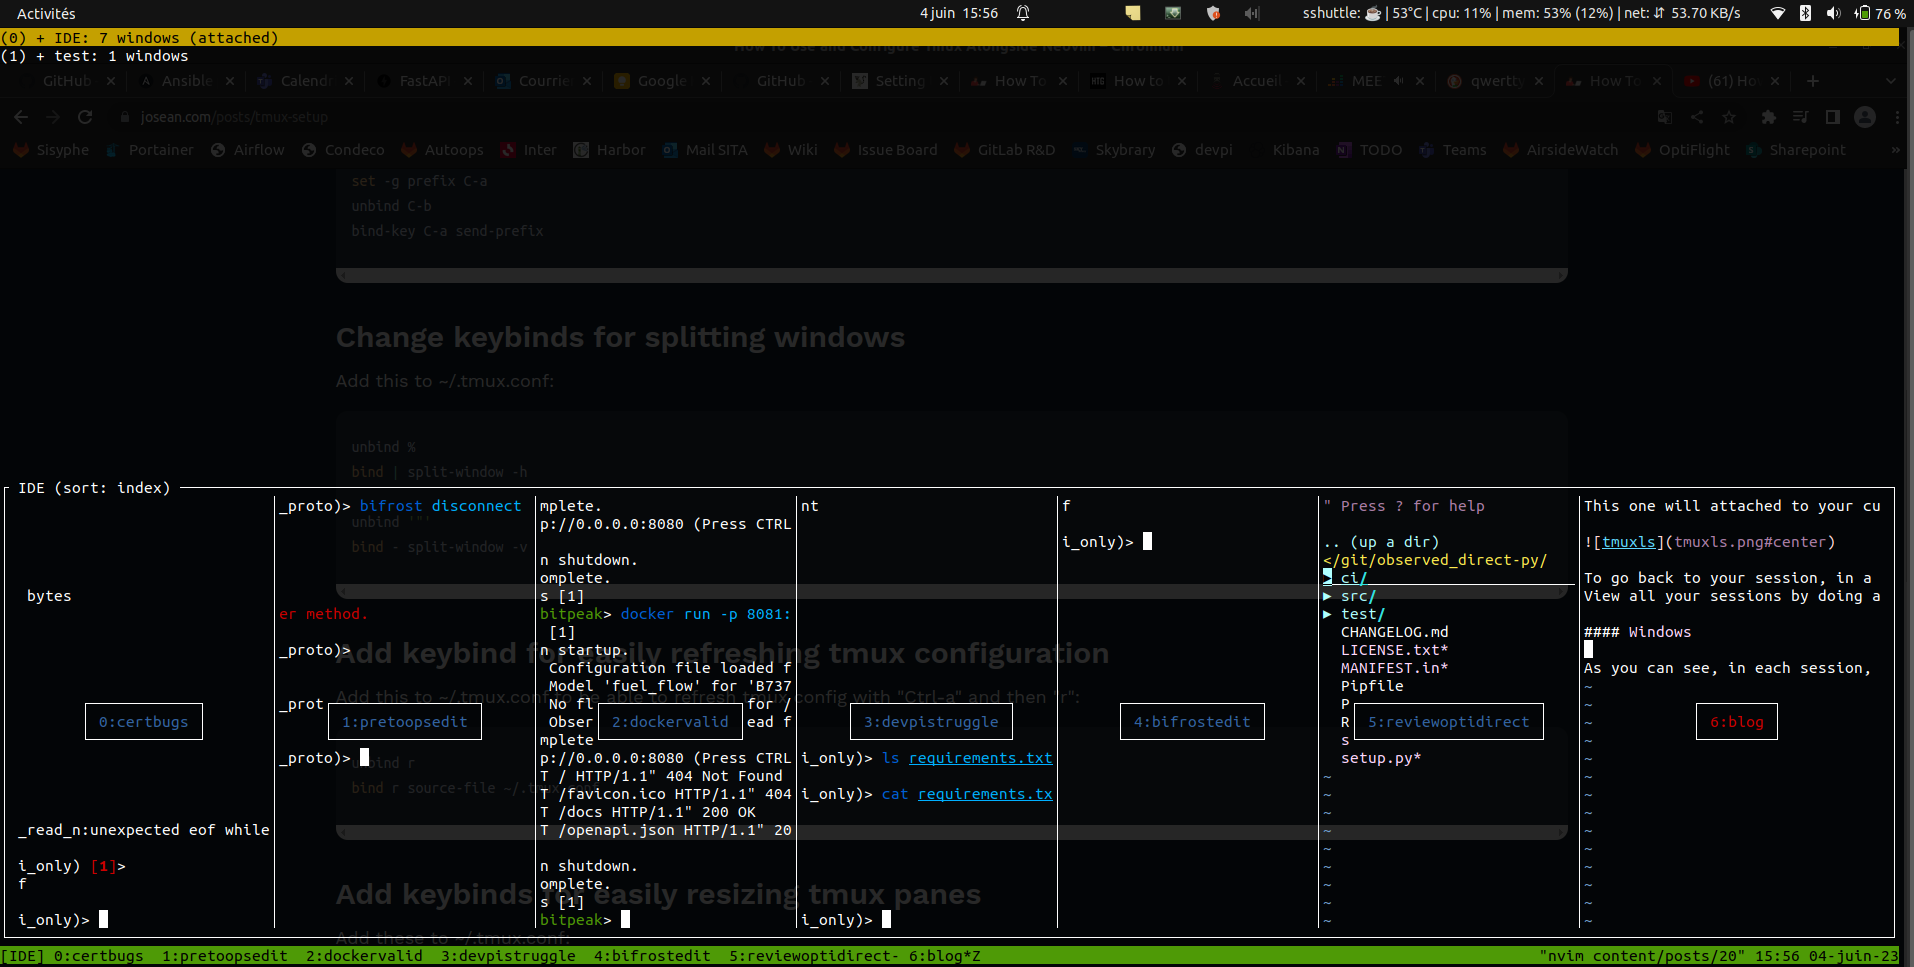The height and width of the screenshot is (967, 1914).
Task: Open the Chromium profile avatar
Action: tap(1865, 117)
